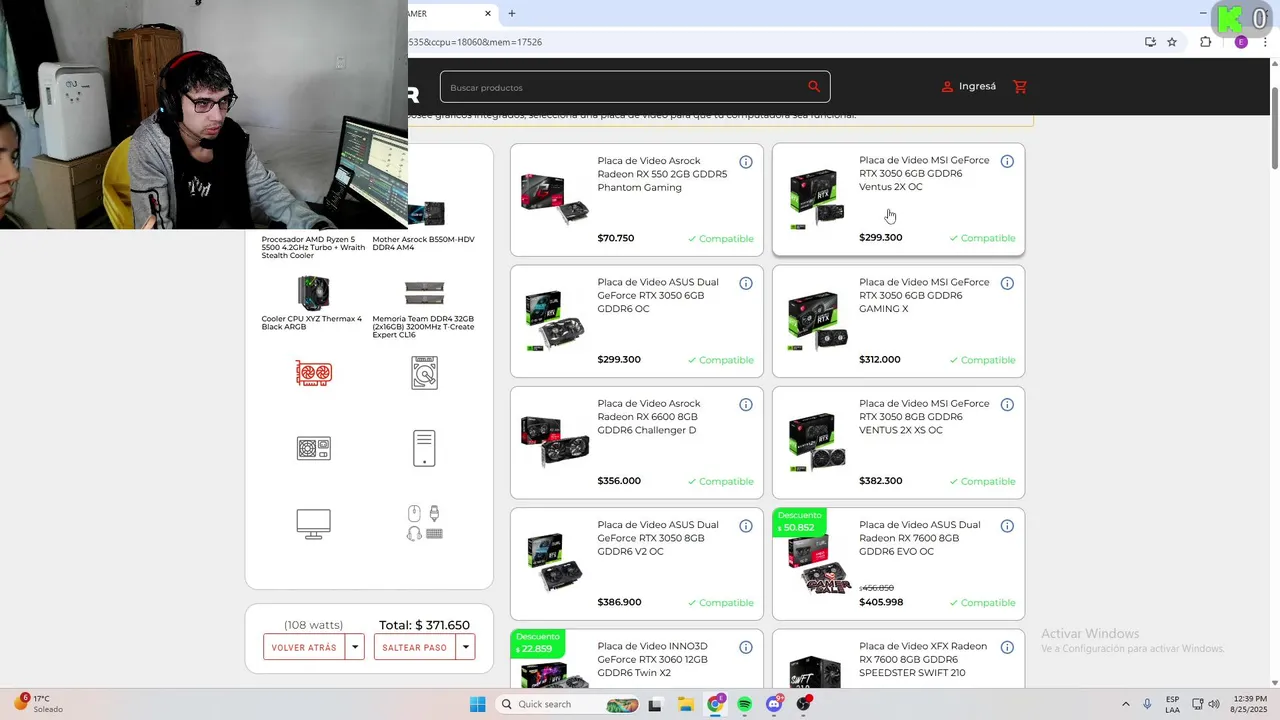Click the $405.998 price on RX 7600 EVO
This screenshot has width=1280, height=720.
[x=881, y=602]
